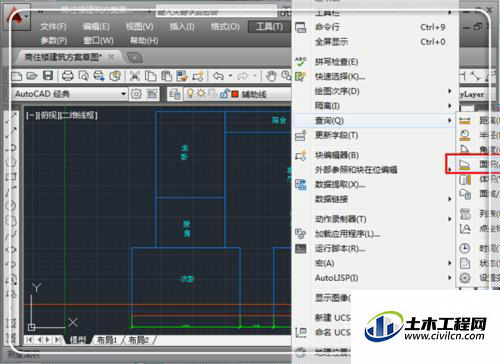Click the Paste clipboard icon
Viewport: 500px width, 364px height.
(166, 76)
